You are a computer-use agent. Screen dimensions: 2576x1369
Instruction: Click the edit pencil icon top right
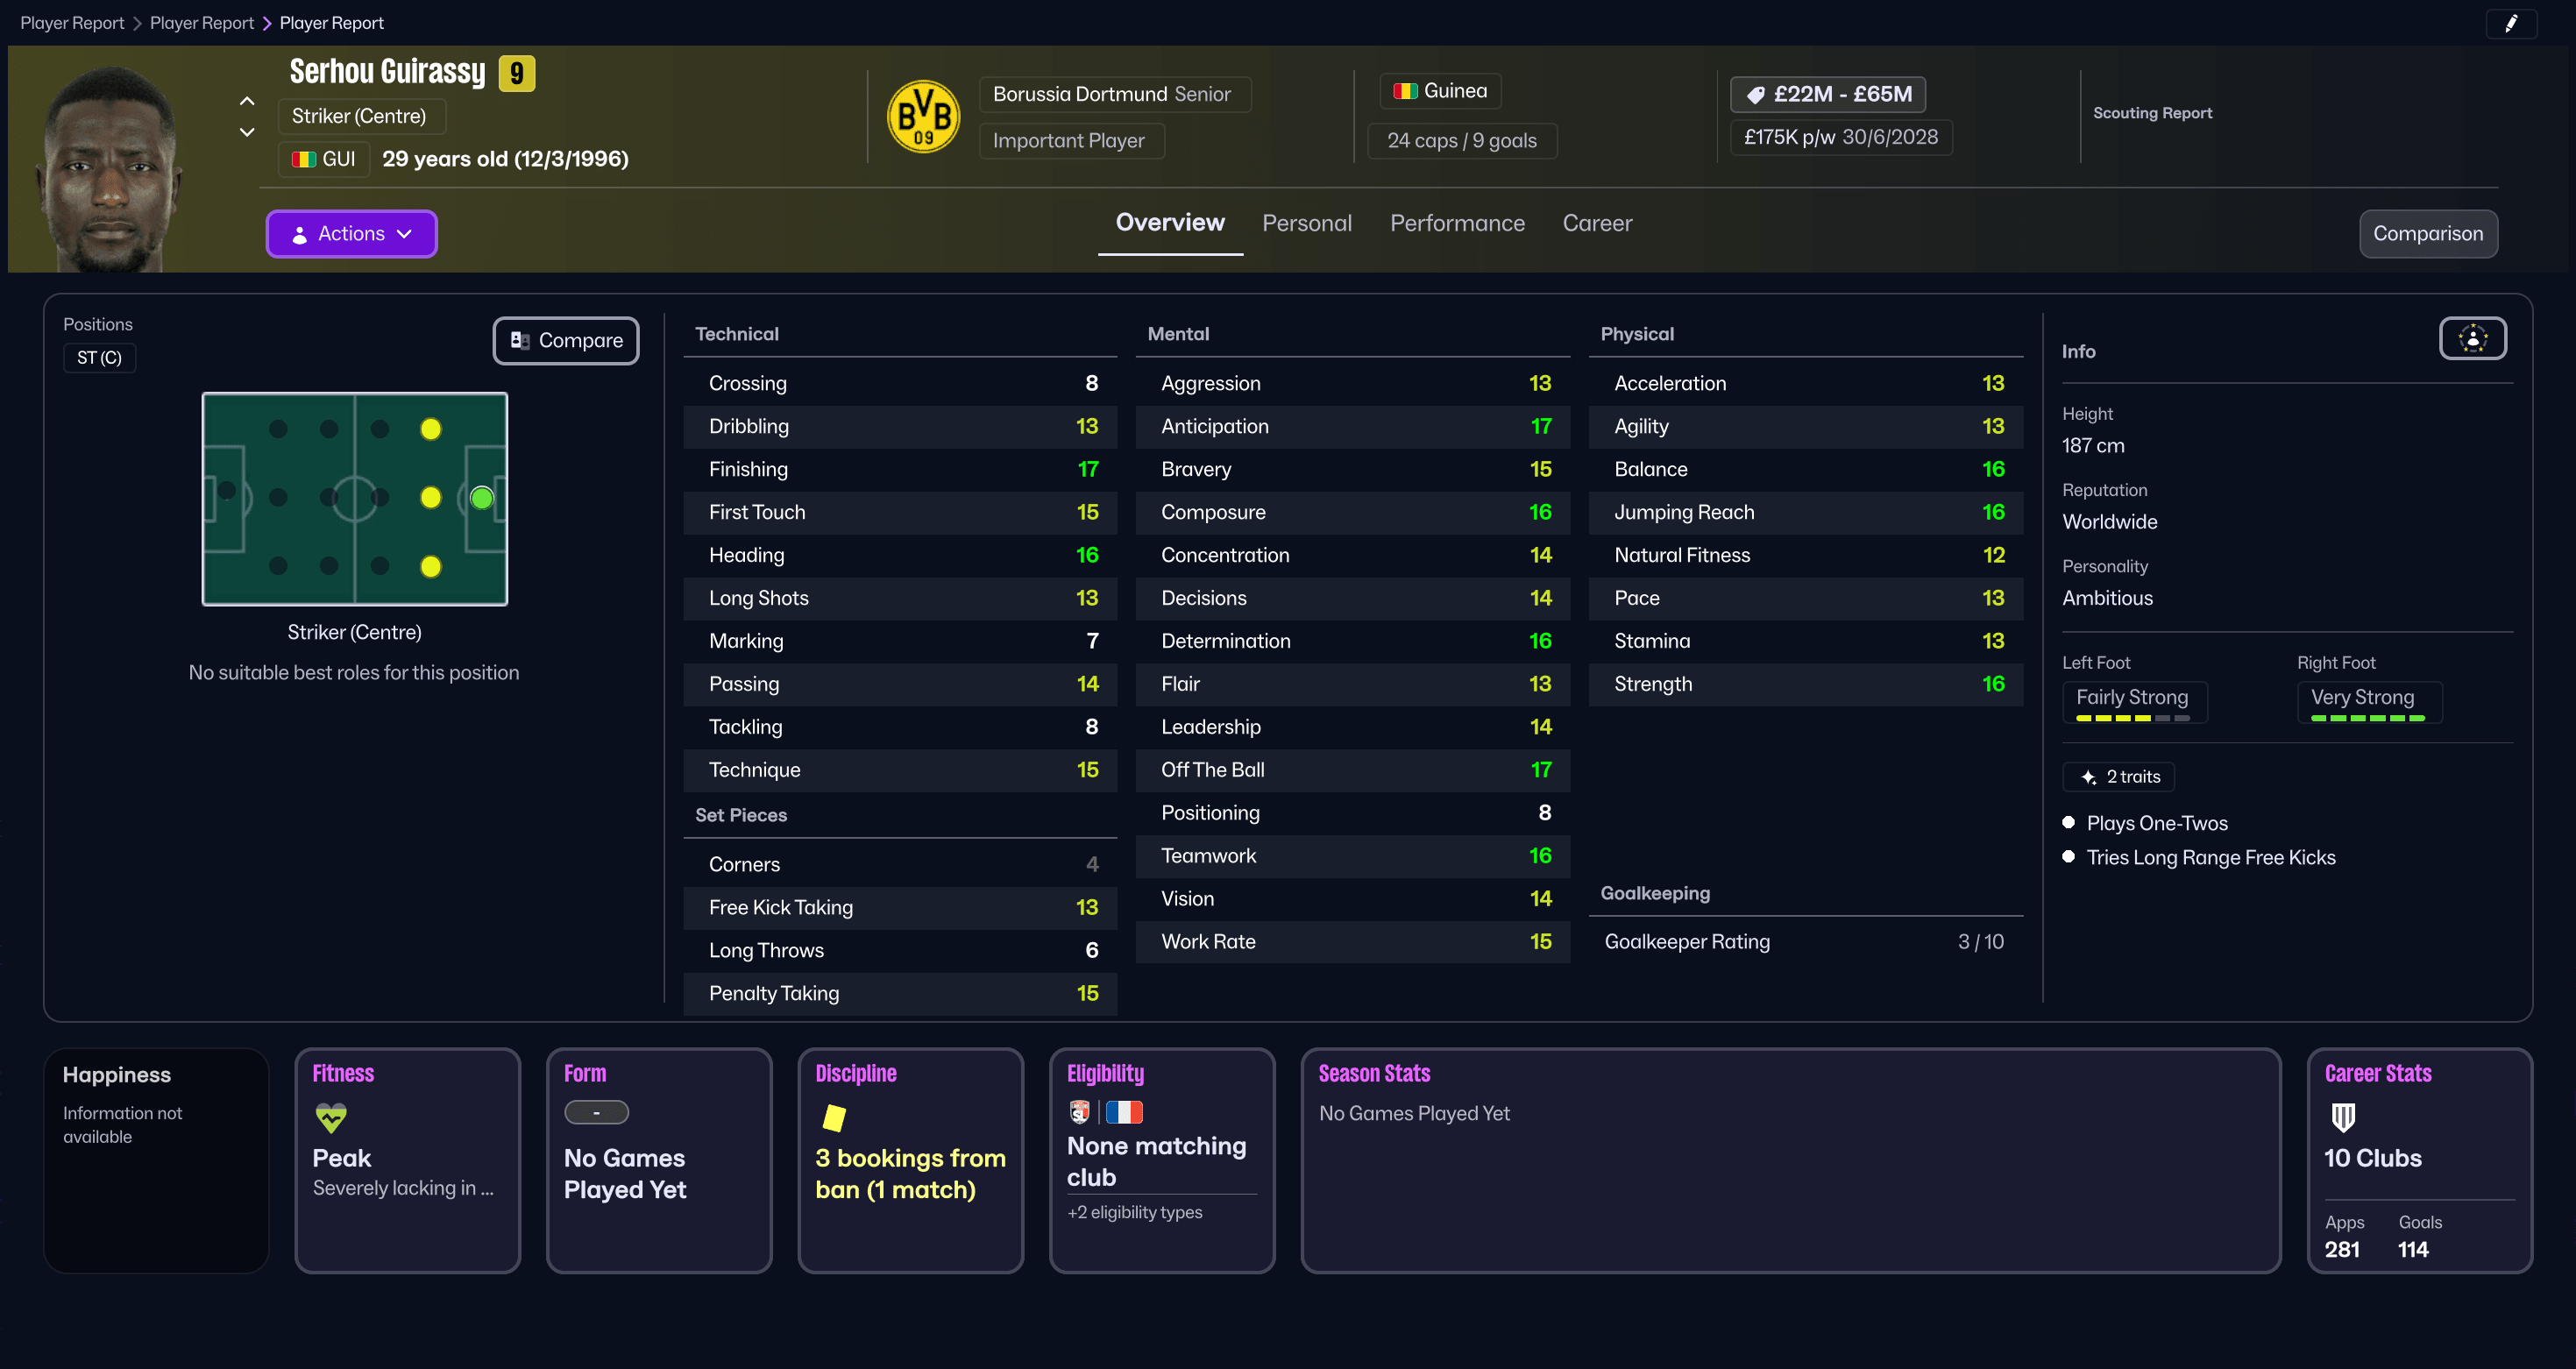click(x=2513, y=23)
